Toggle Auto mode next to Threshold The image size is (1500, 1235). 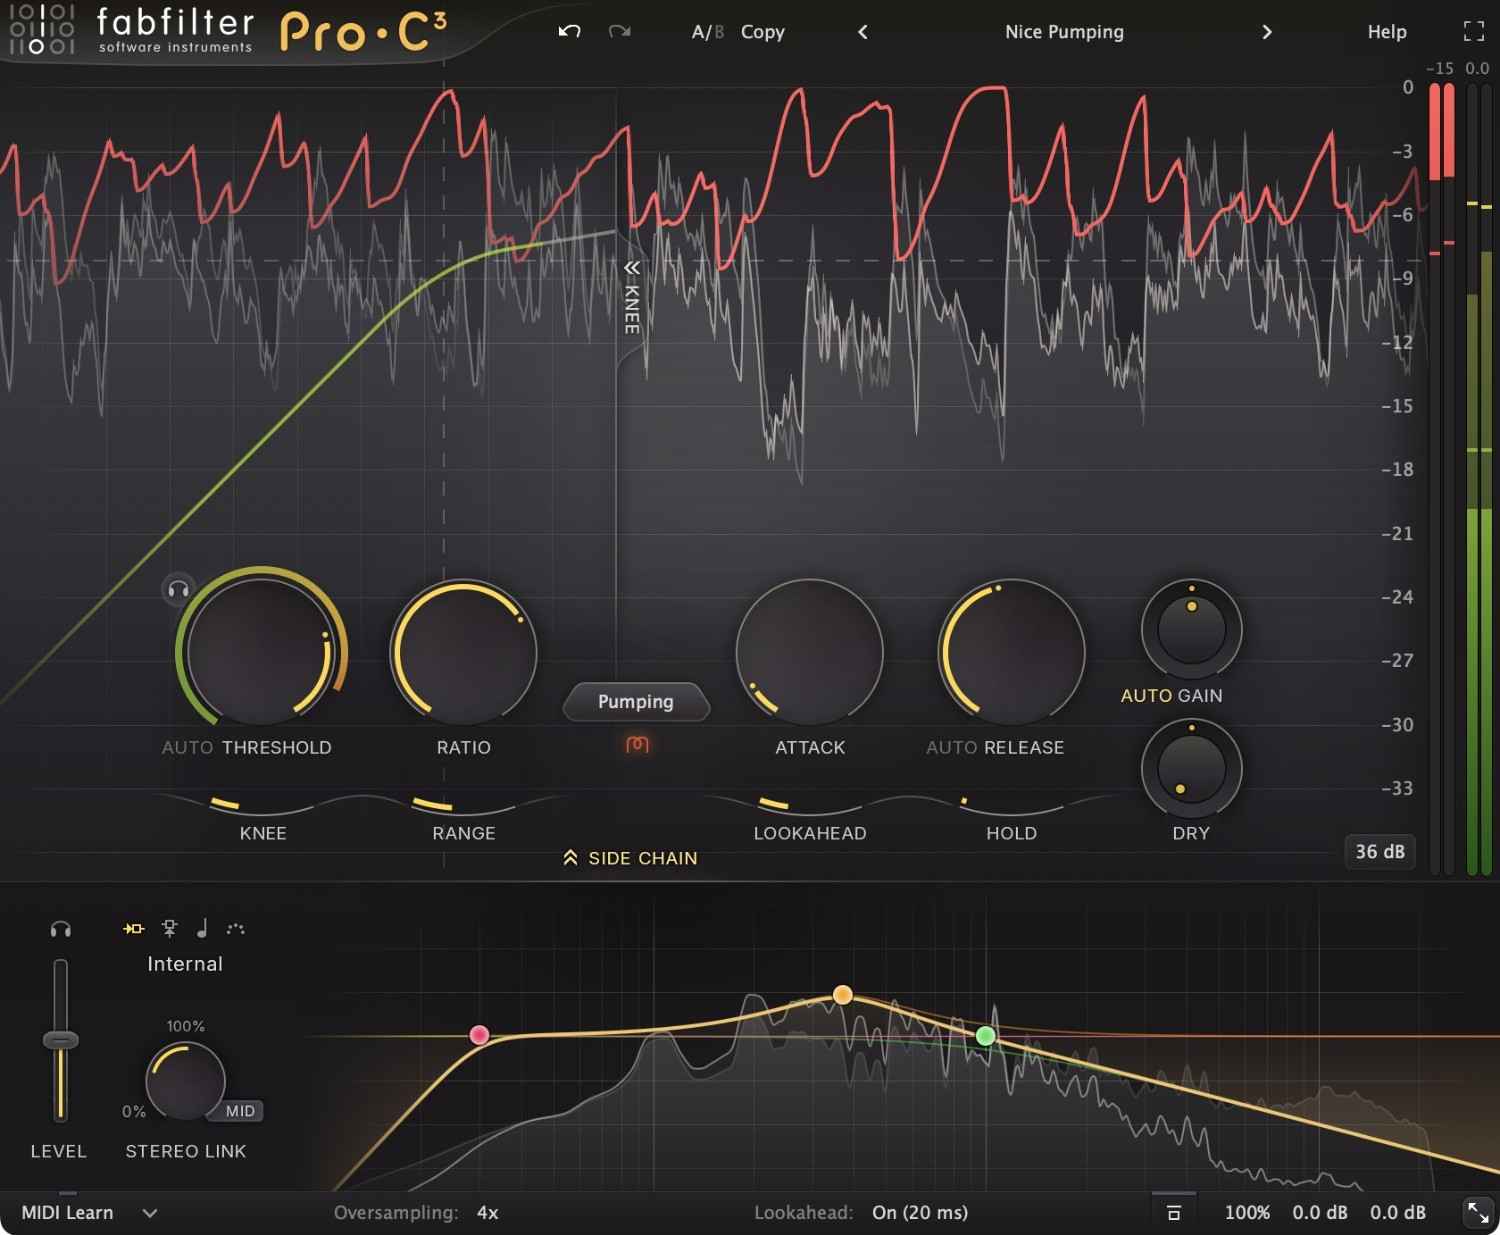(x=189, y=747)
